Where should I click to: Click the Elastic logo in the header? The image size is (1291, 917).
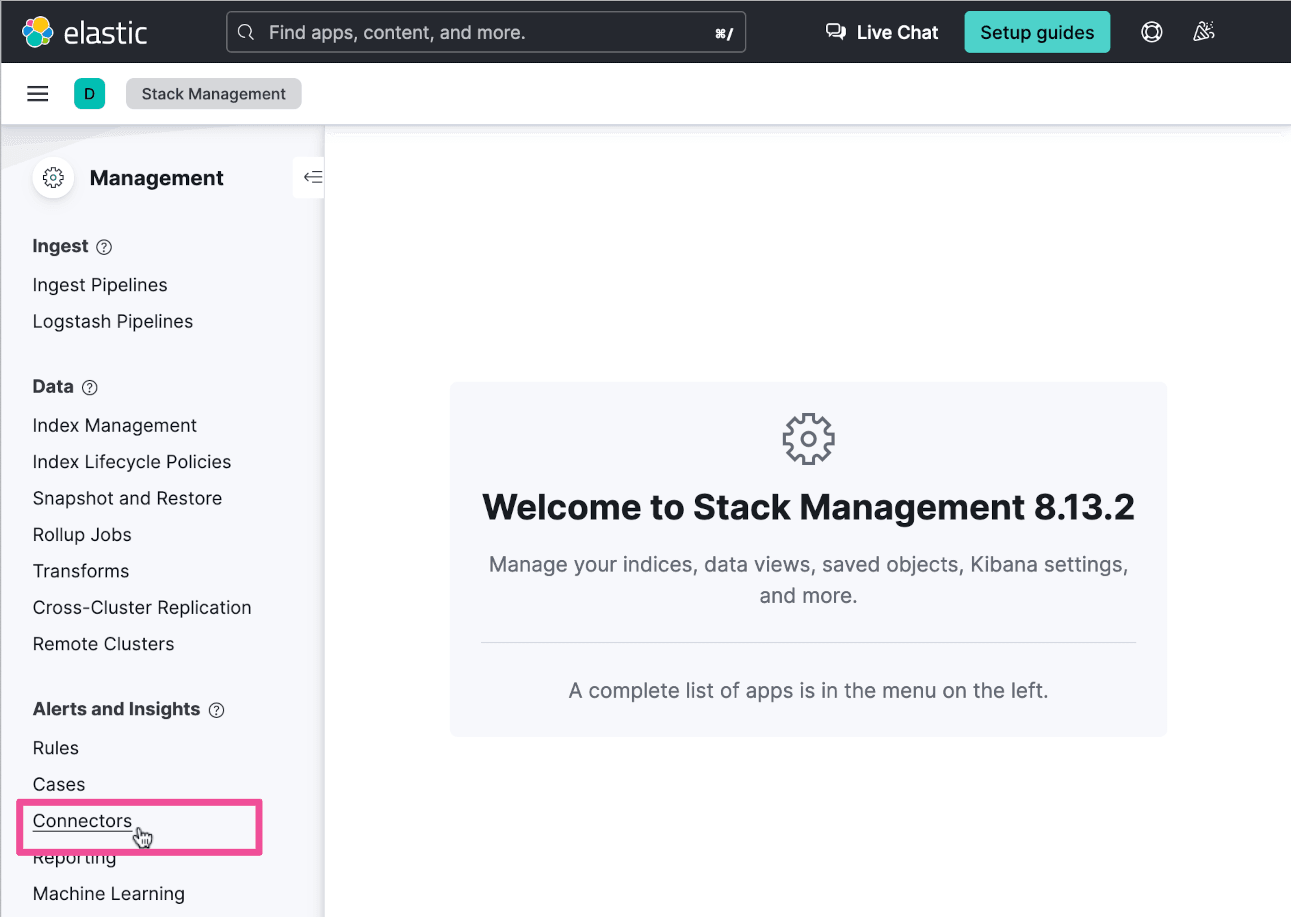[x=84, y=32]
